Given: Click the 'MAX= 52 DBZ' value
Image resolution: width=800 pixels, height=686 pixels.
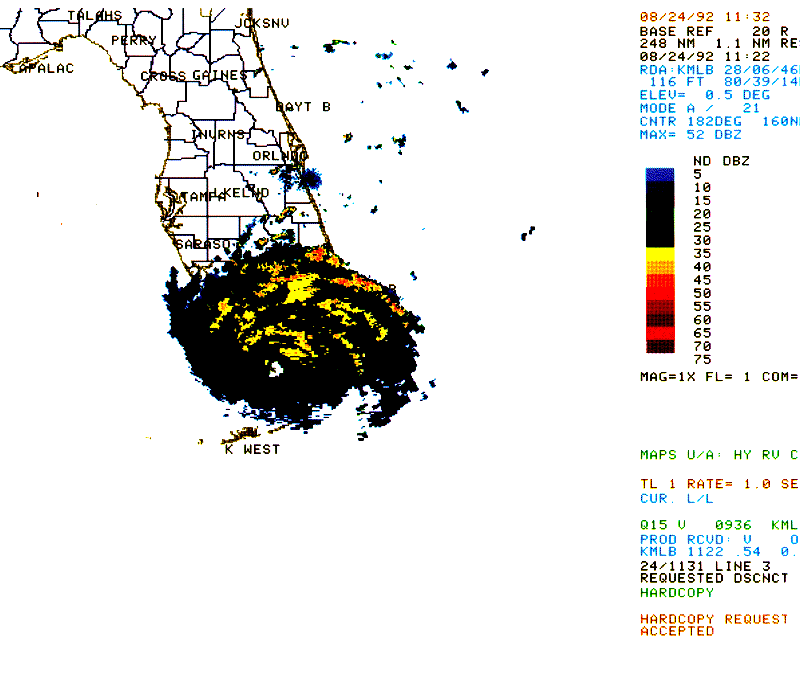Looking at the screenshot, I should (690, 135).
